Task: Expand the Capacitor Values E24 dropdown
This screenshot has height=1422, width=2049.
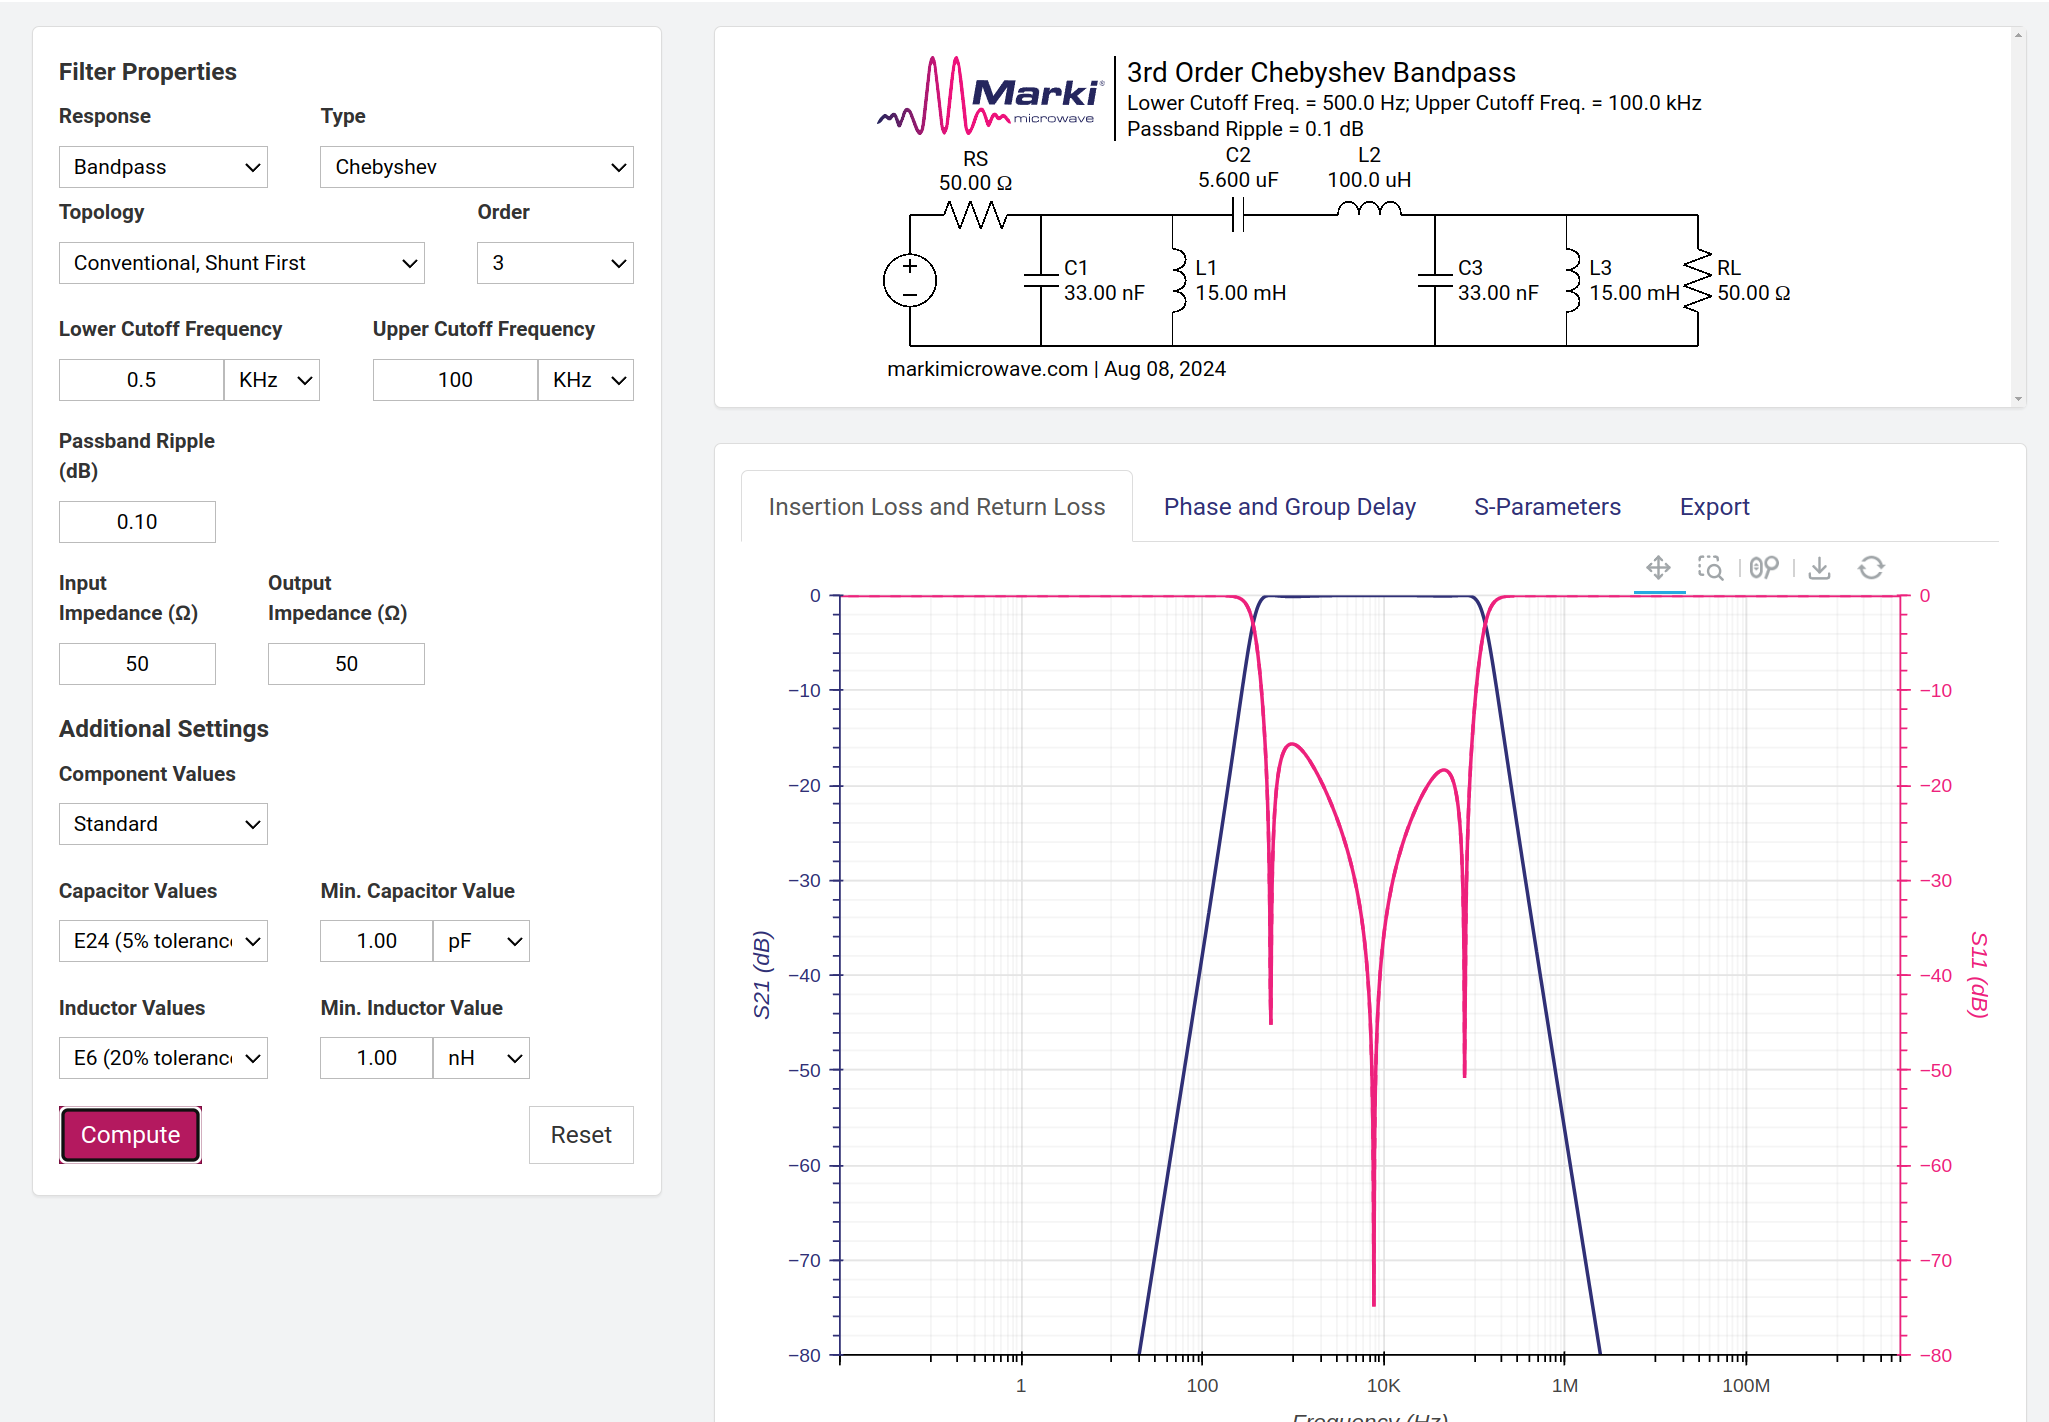Action: click(163, 941)
